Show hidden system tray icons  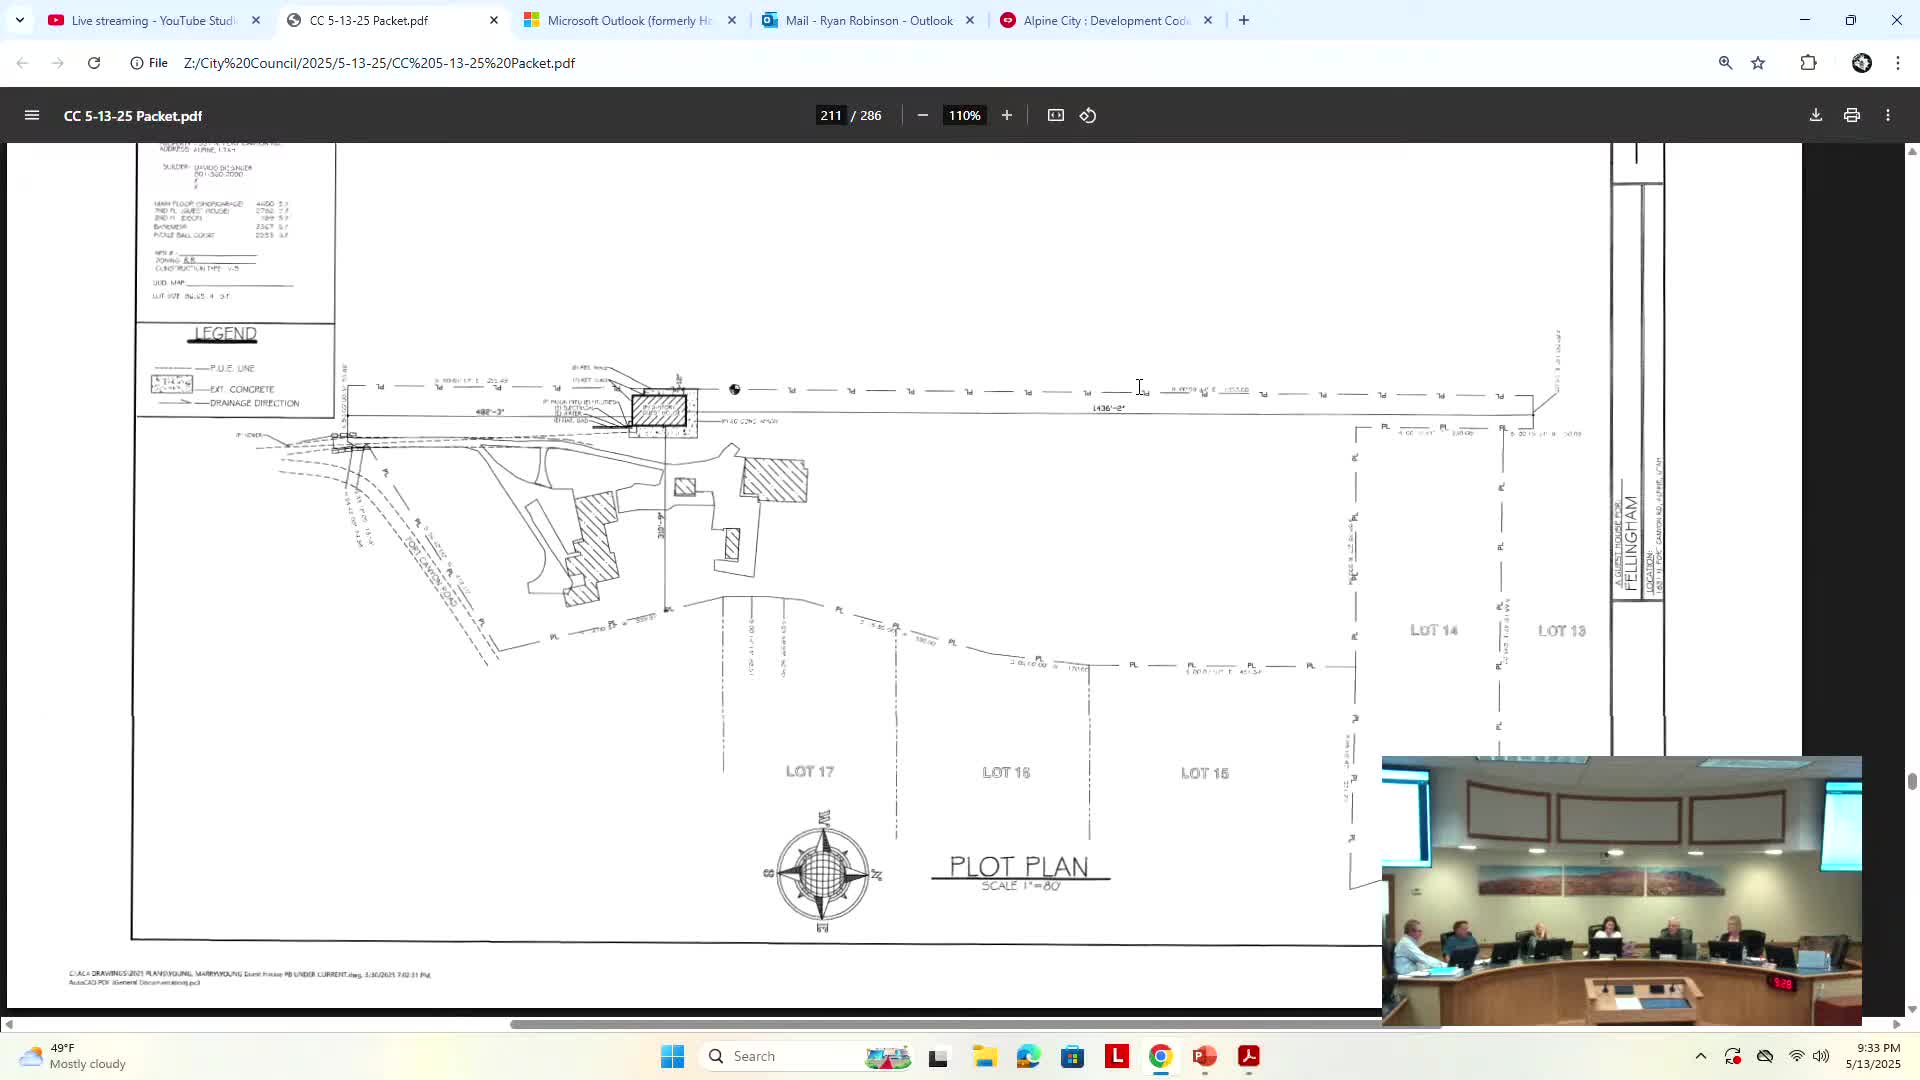coord(1700,1056)
